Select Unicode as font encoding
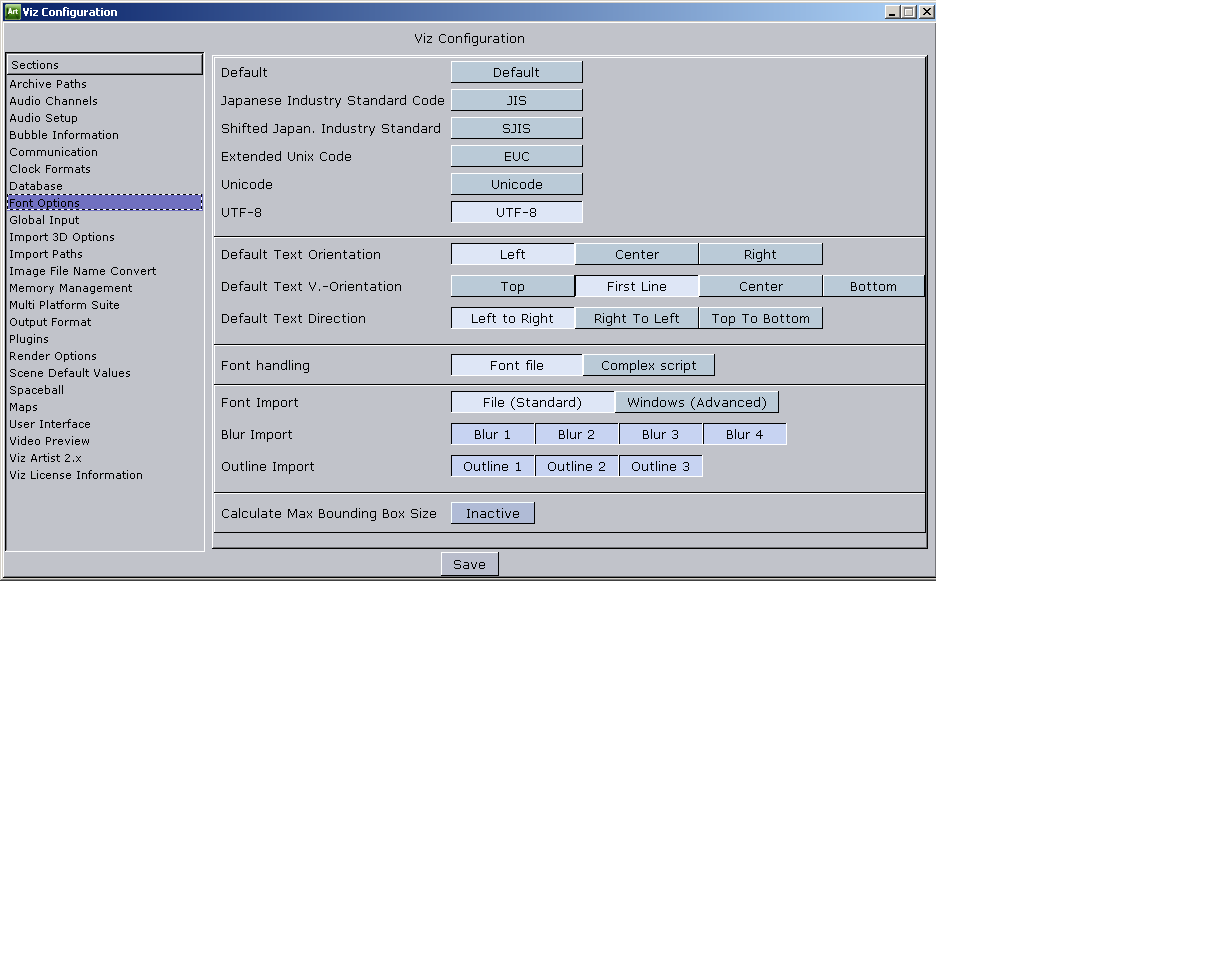Viewport: 1215px width, 957px height. (x=516, y=183)
